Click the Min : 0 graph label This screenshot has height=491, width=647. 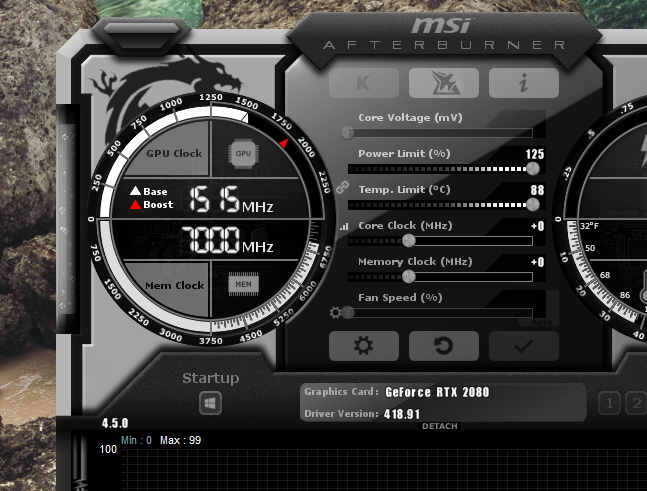(136, 440)
